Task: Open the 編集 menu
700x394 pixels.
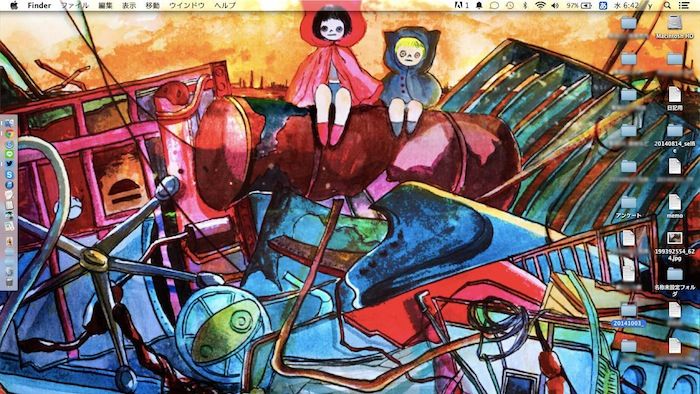Action: tap(105, 5)
